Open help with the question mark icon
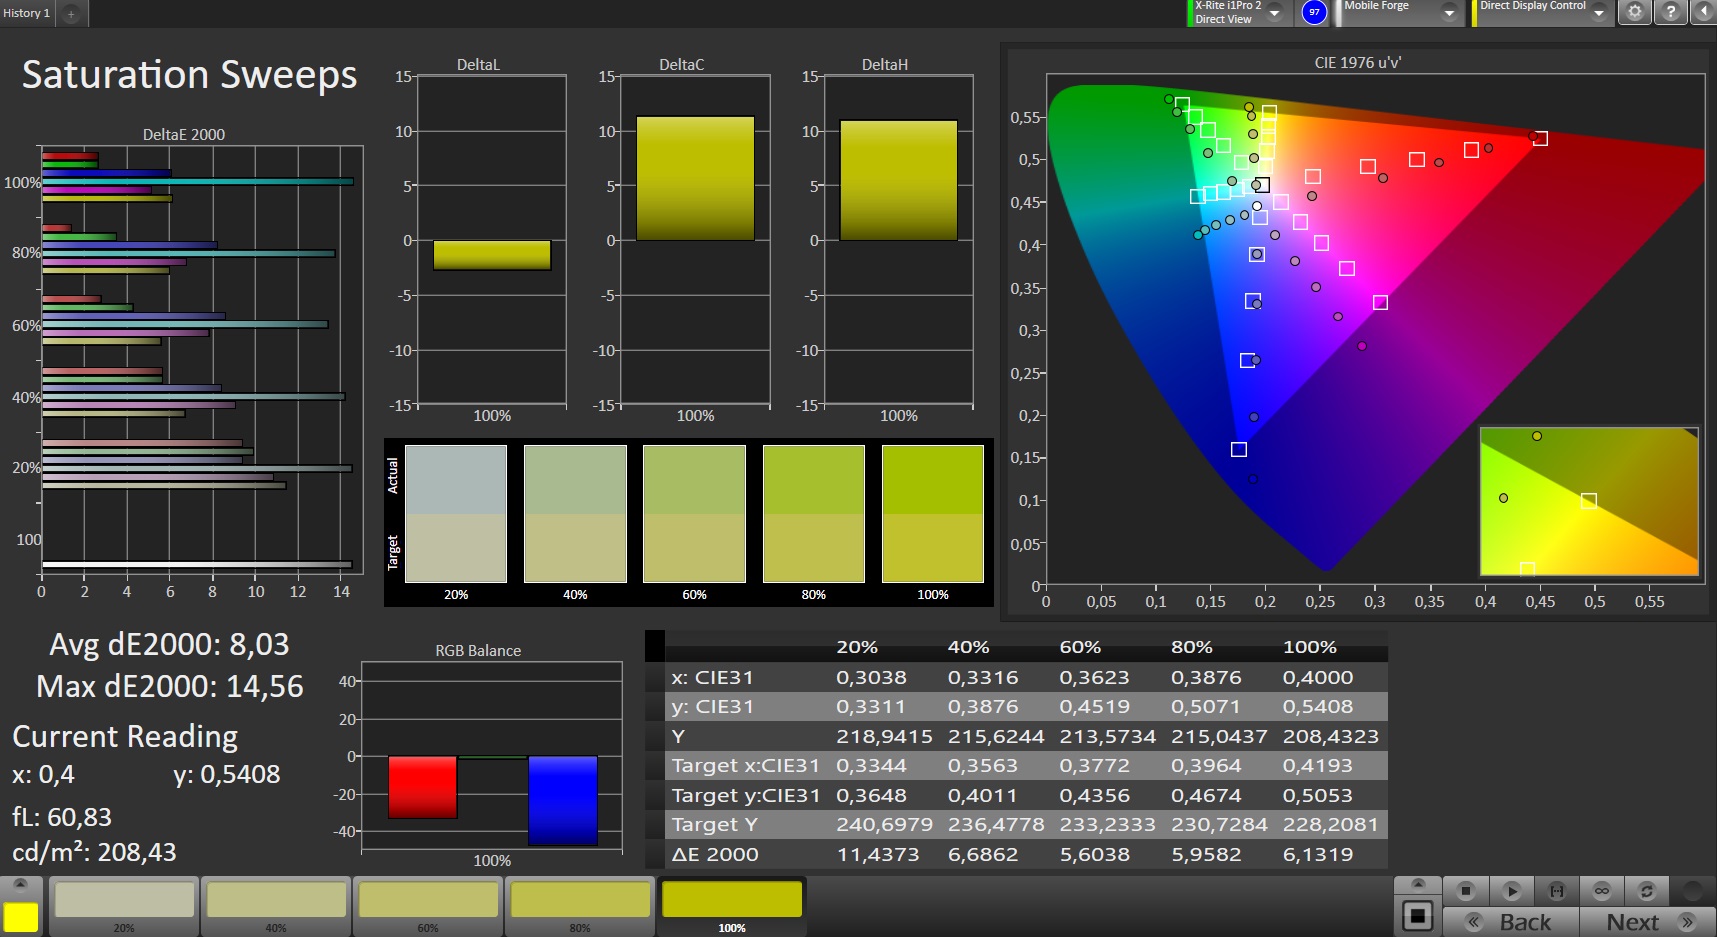Viewport: 1717px width, 937px height. pos(1670,12)
